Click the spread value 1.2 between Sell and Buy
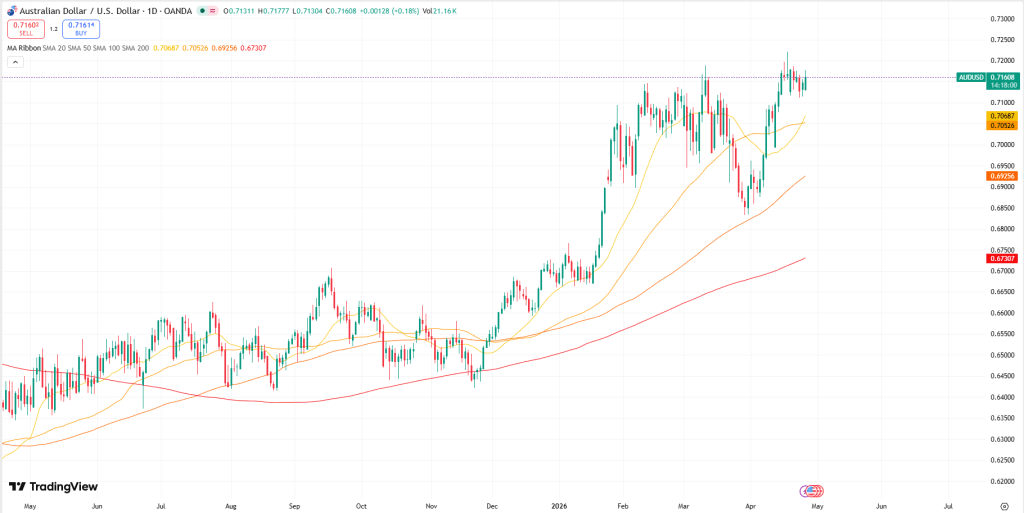The width and height of the screenshot is (1024, 513). coord(53,29)
